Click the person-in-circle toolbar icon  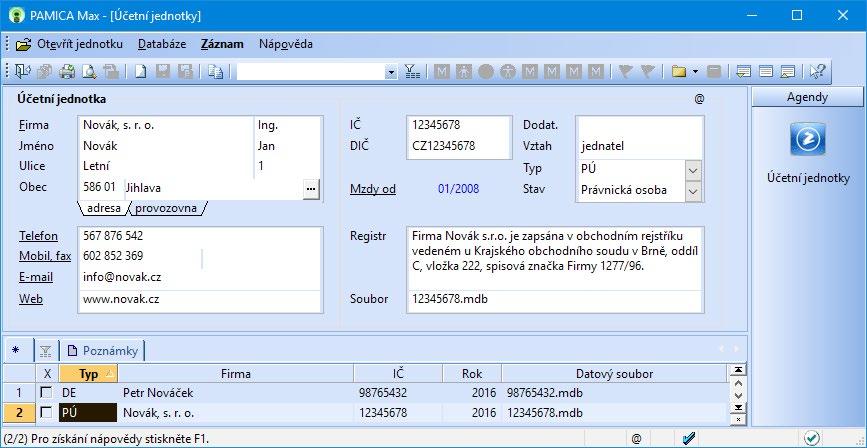[x=508, y=71]
